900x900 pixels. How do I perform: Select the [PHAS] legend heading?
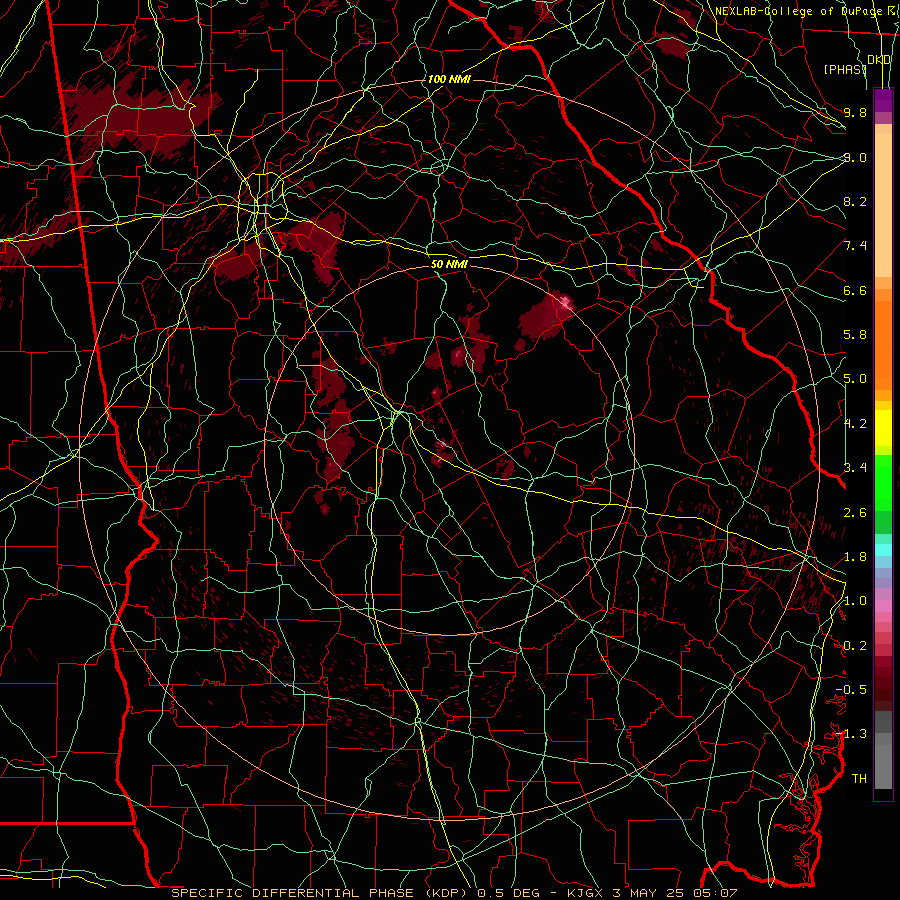coord(845,69)
